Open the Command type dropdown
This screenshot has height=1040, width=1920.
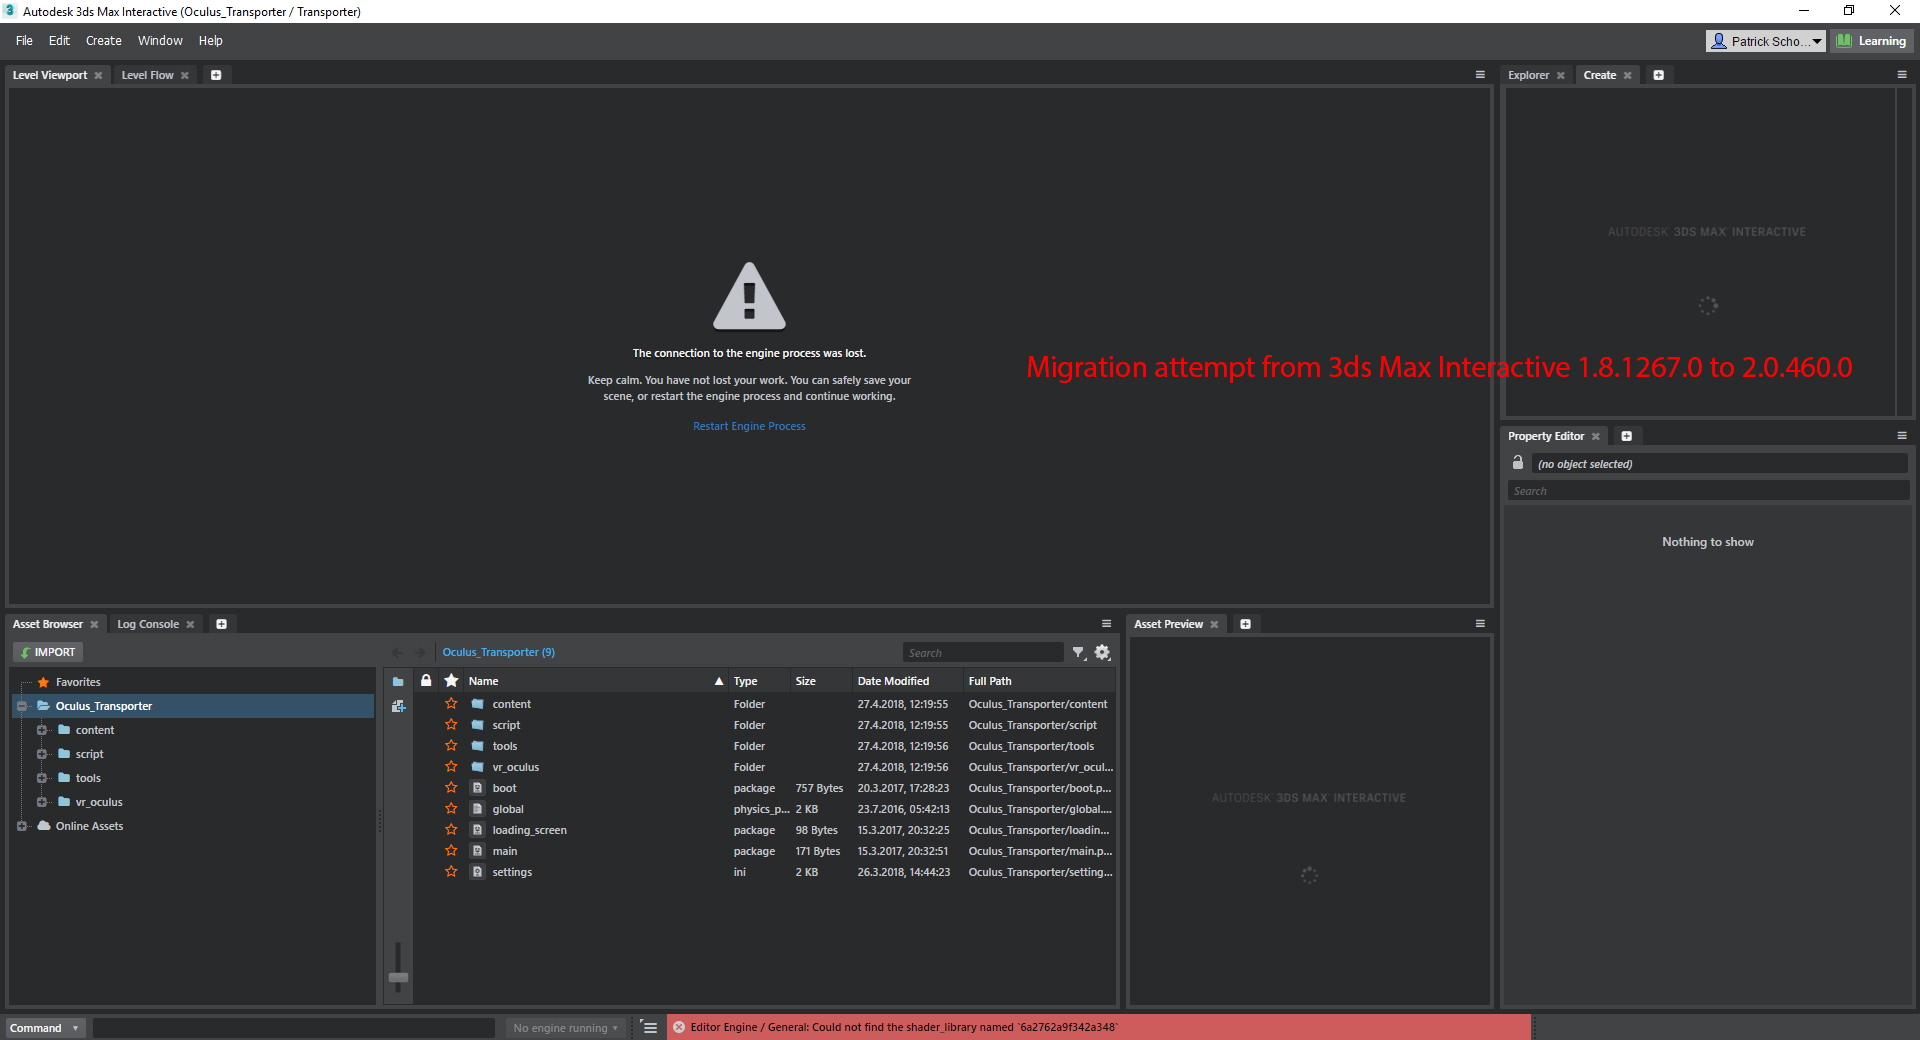[46, 1028]
